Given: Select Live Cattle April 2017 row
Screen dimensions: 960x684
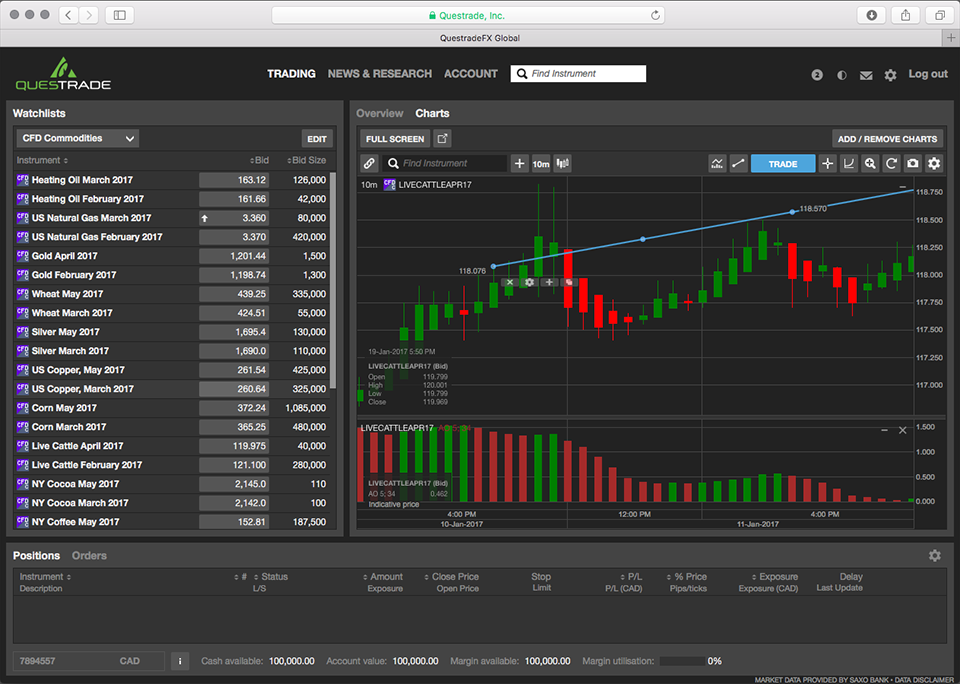Looking at the screenshot, I should click(171, 446).
